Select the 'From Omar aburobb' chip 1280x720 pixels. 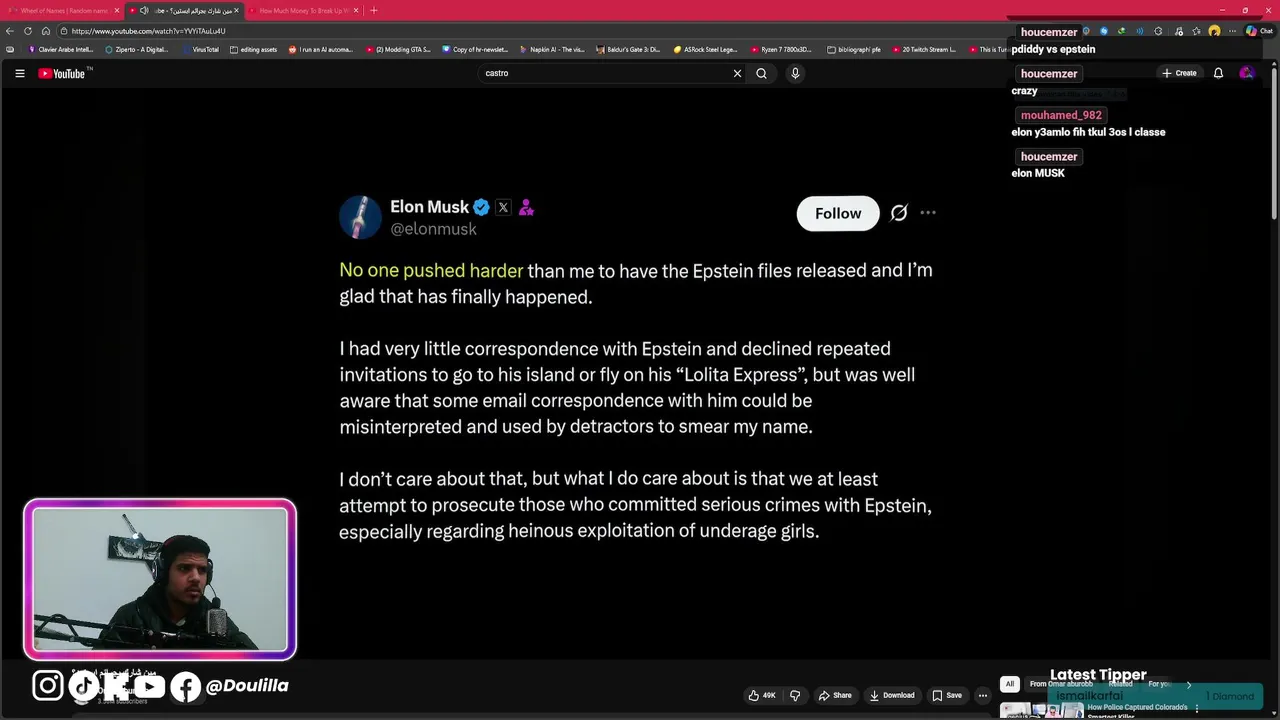pyautogui.click(x=1061, y=684)
